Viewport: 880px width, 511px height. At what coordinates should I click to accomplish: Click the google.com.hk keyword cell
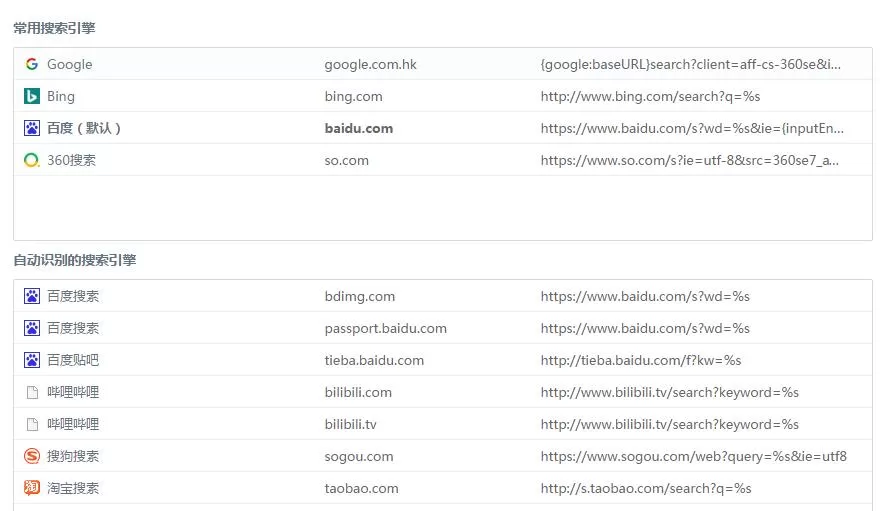pyautogui.click(x=370, y=65)
